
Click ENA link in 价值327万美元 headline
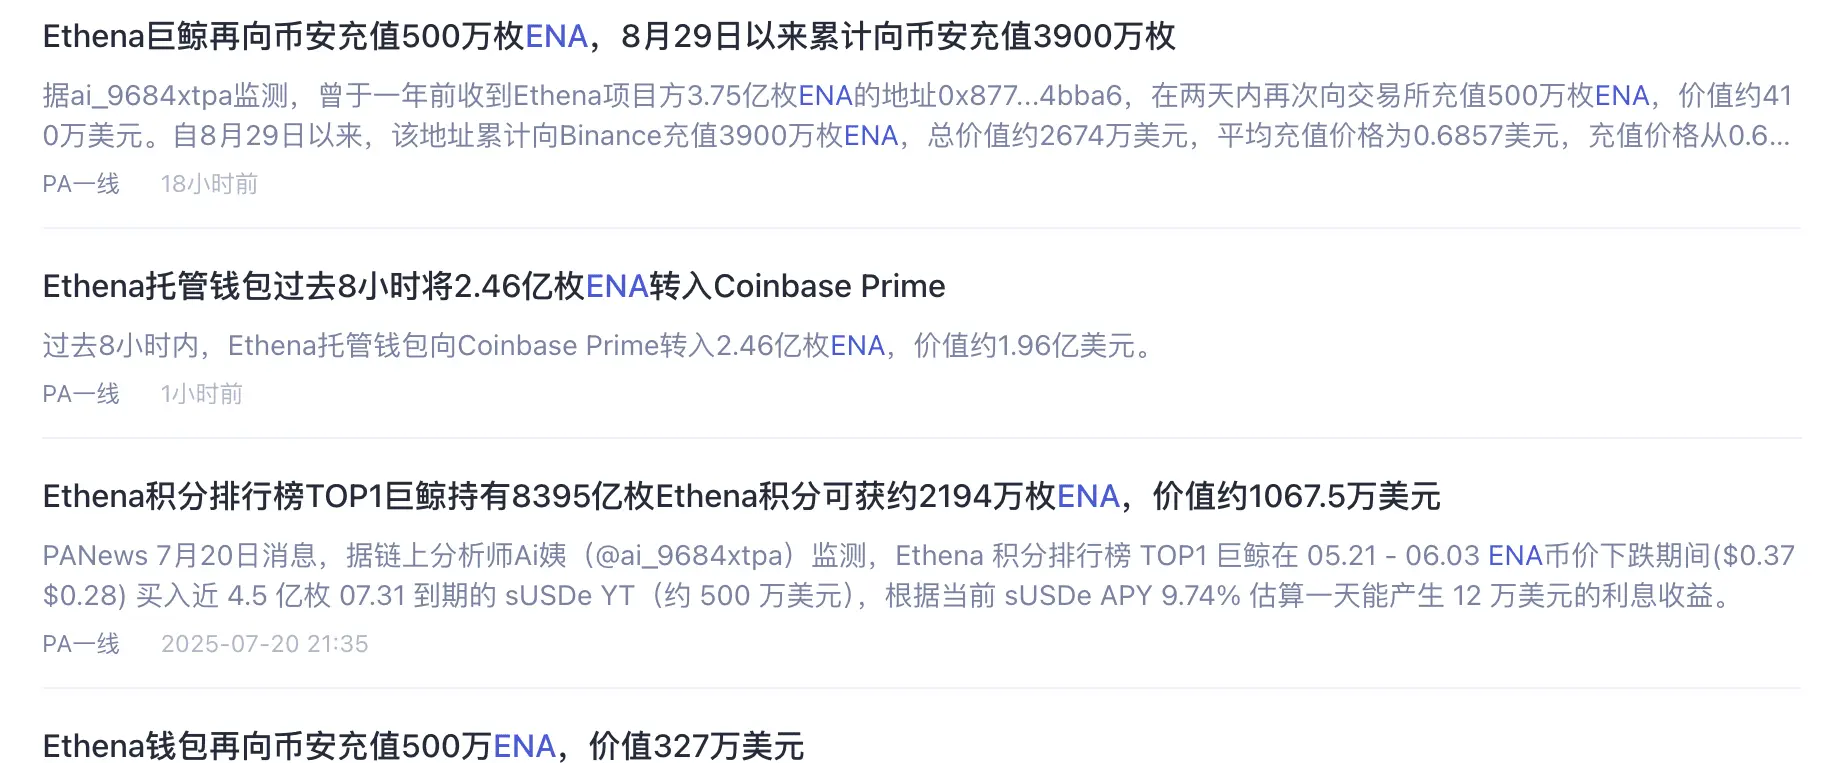[x=524, y=747]
